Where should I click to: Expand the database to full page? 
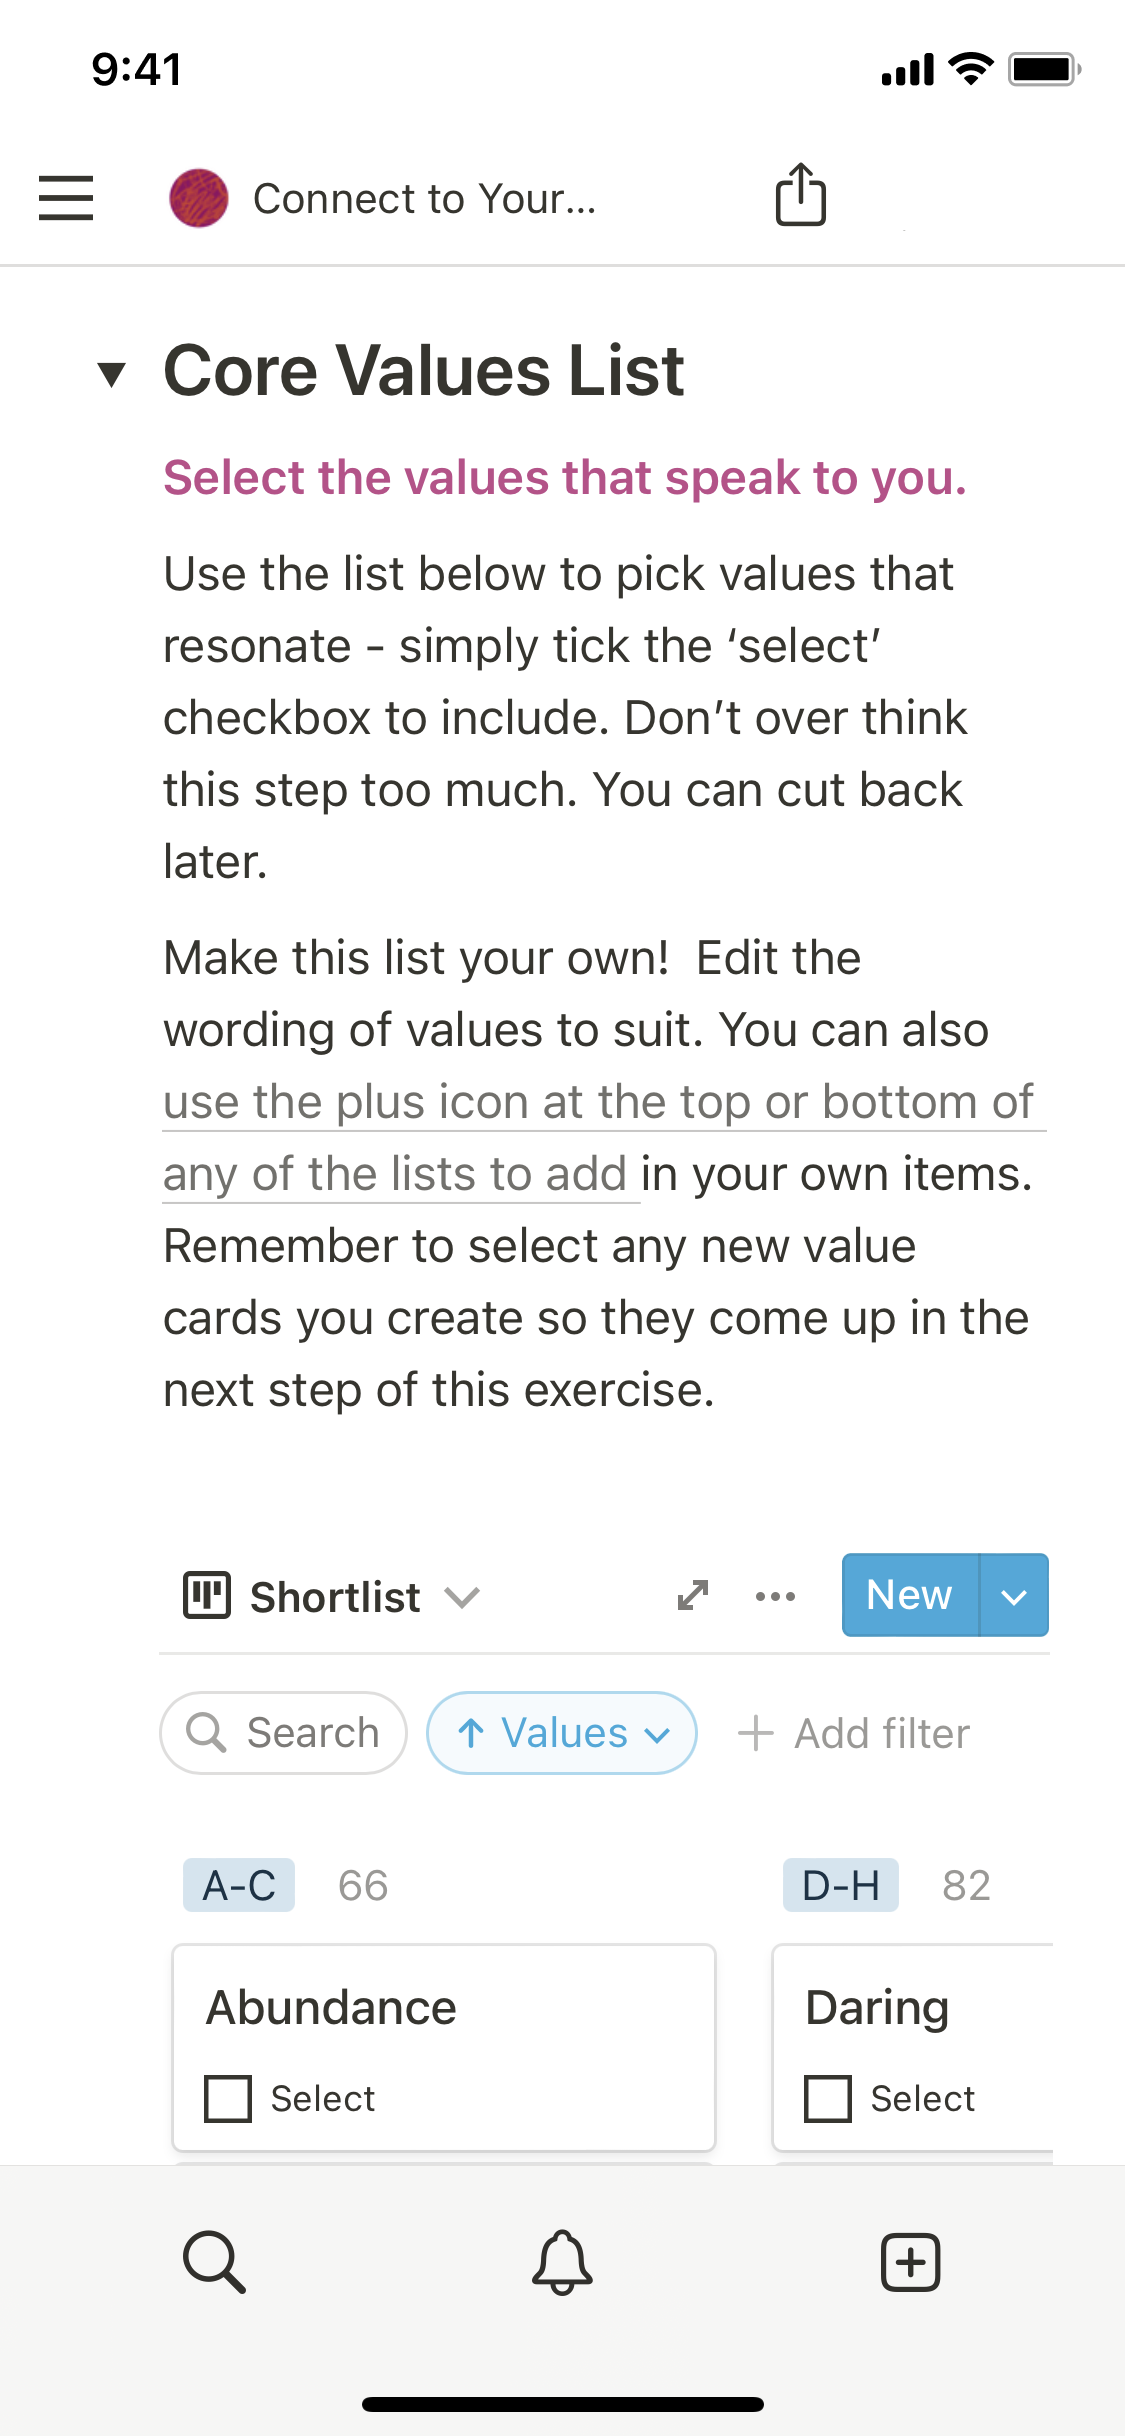coord(693,1595)
